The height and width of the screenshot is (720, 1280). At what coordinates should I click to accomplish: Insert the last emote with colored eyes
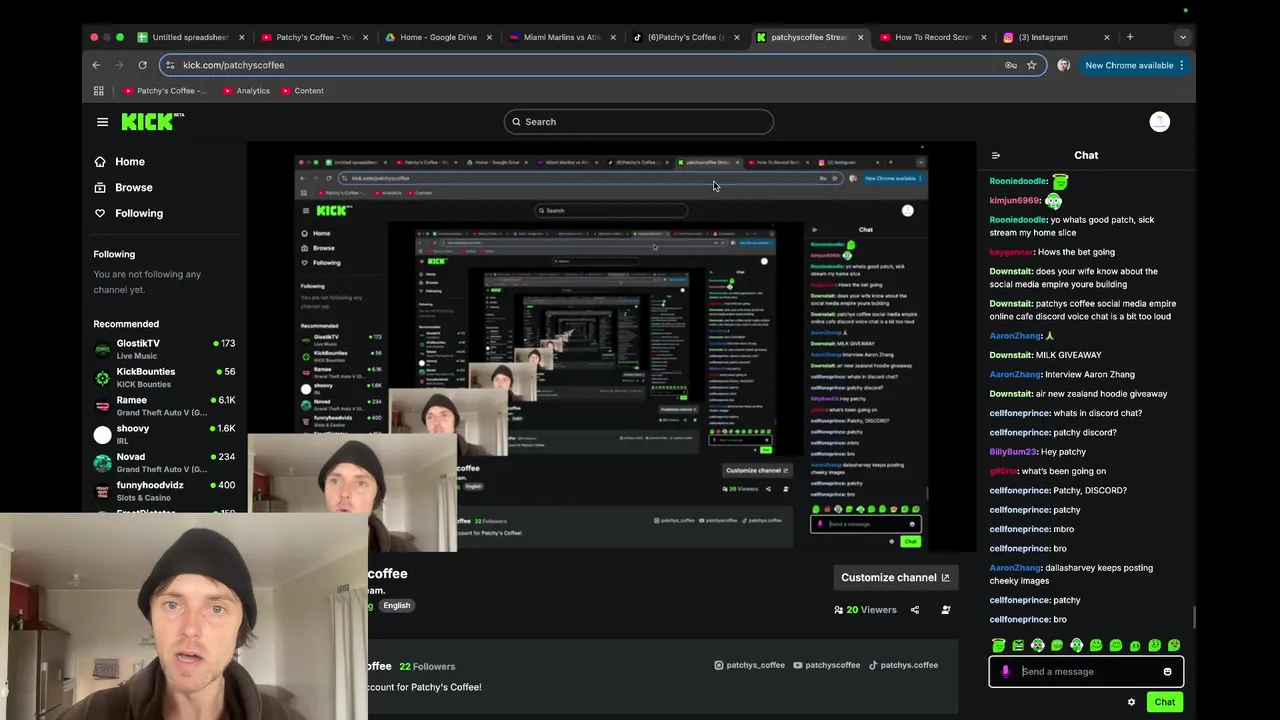1174,646
